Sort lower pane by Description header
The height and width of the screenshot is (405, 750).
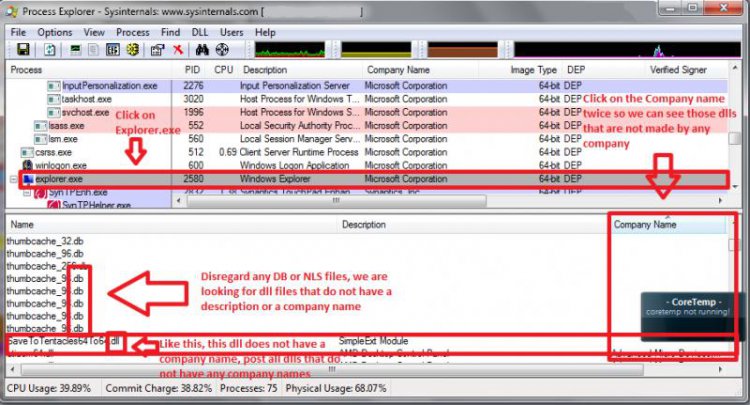click(474, 224)
